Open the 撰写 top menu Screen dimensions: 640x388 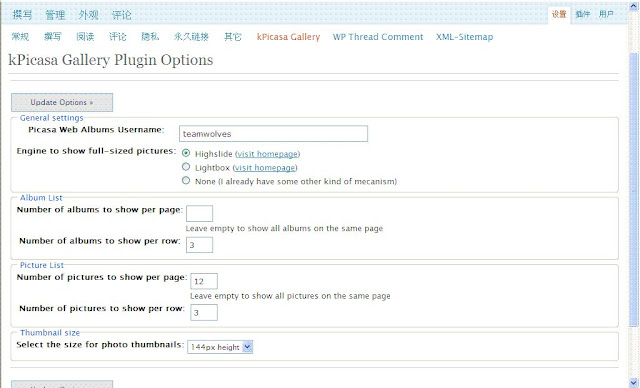22,15
